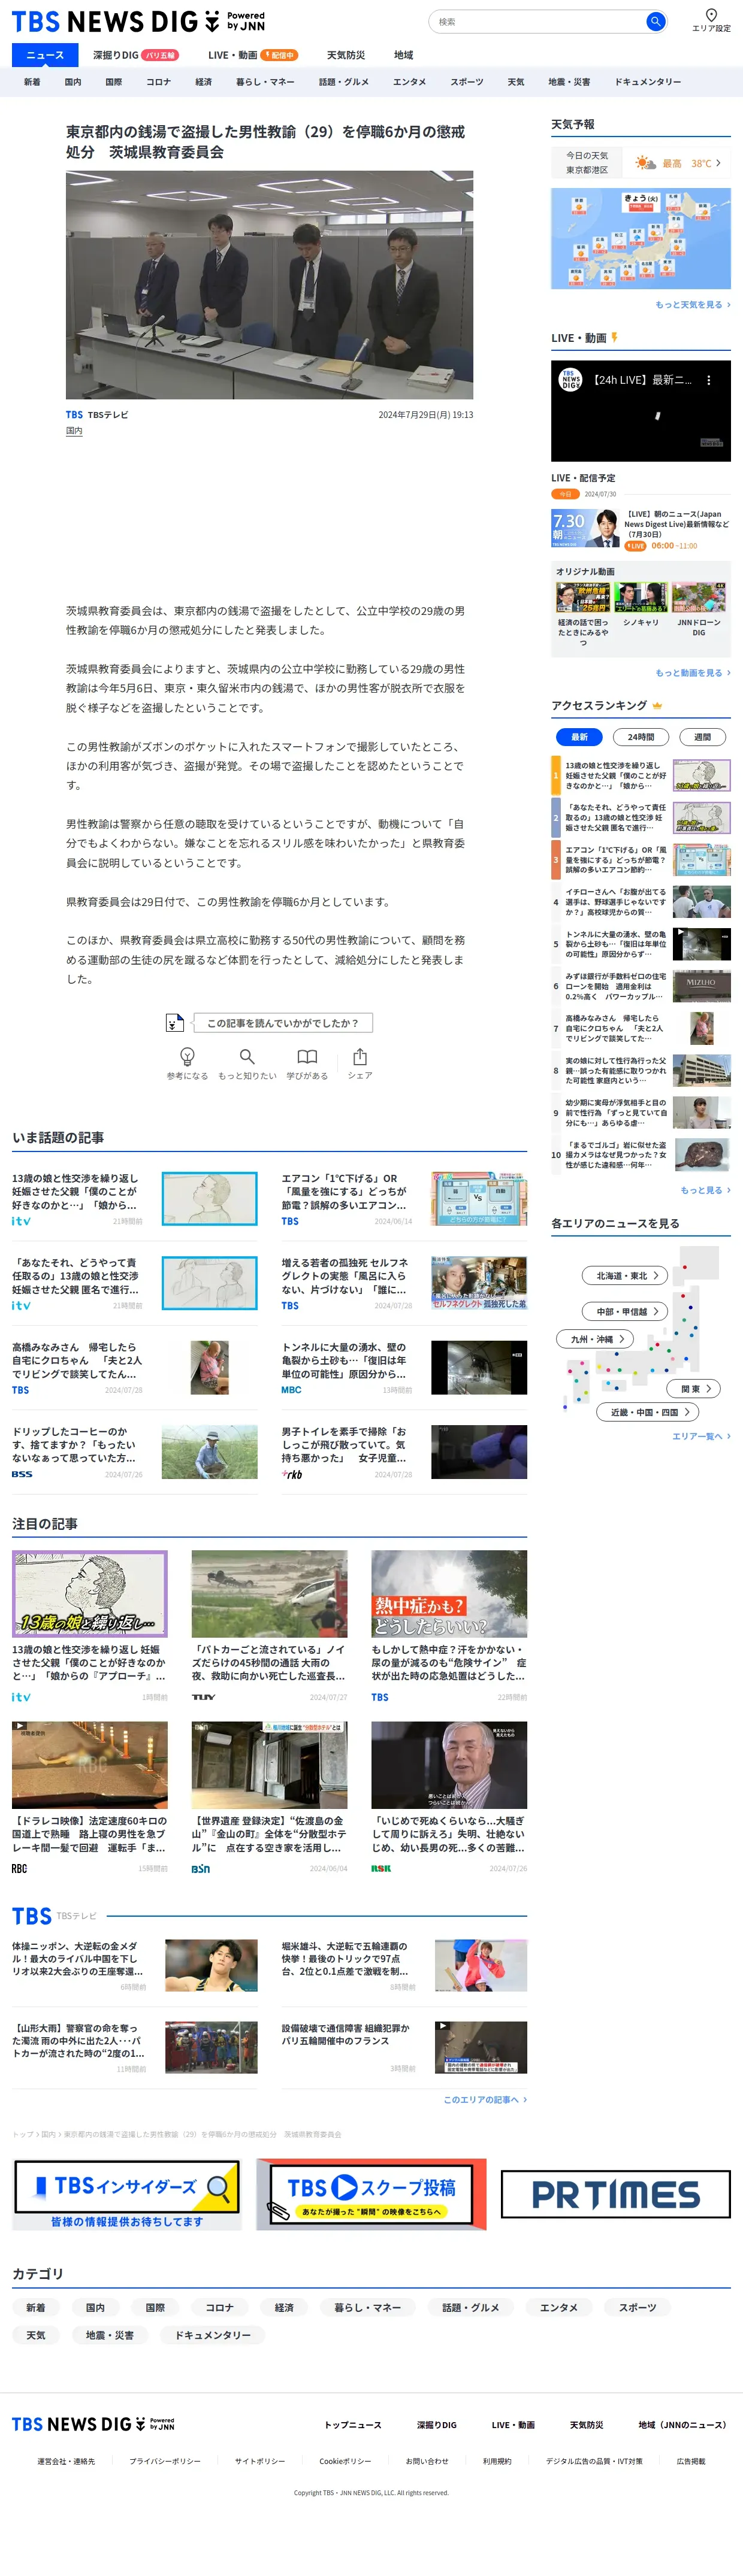Click the 参考になる lightbulb icon
The image size is (743, 2576).
(187, 1056)
